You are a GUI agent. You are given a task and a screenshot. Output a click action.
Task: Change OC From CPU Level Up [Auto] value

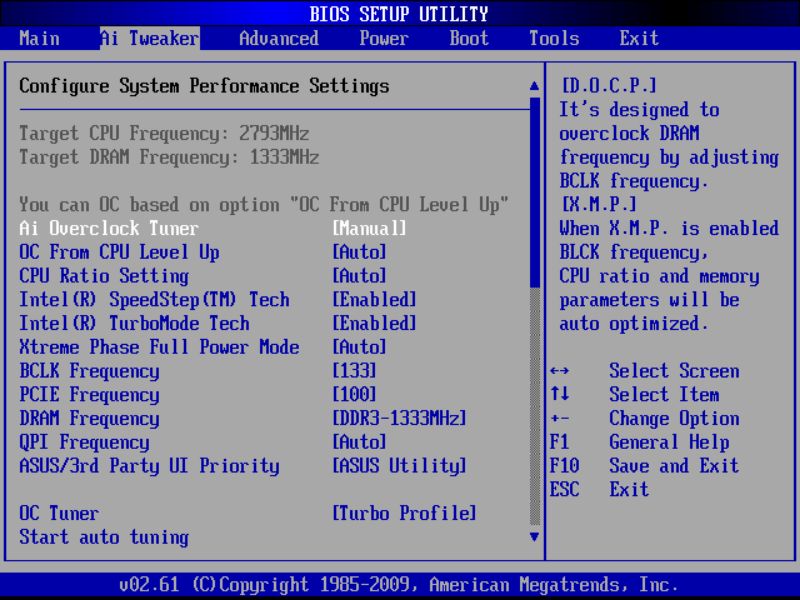[359, 252]
